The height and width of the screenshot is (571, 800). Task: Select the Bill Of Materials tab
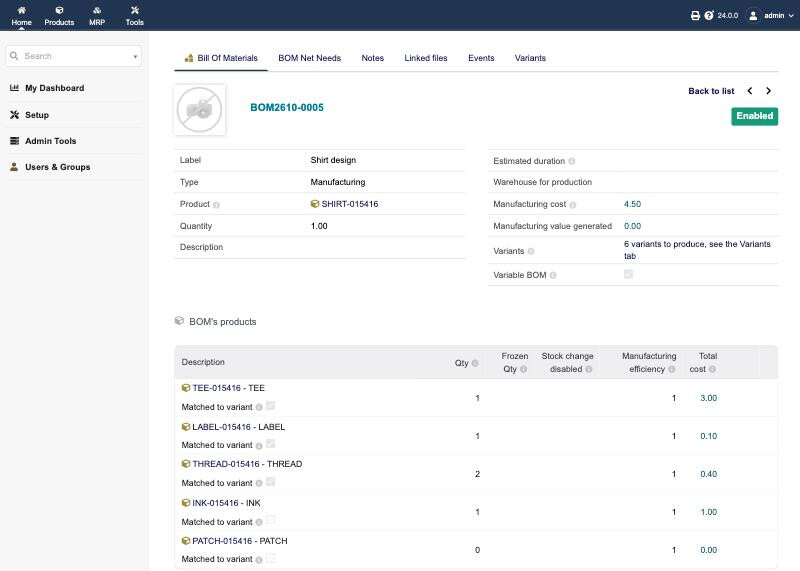[221, 58]
